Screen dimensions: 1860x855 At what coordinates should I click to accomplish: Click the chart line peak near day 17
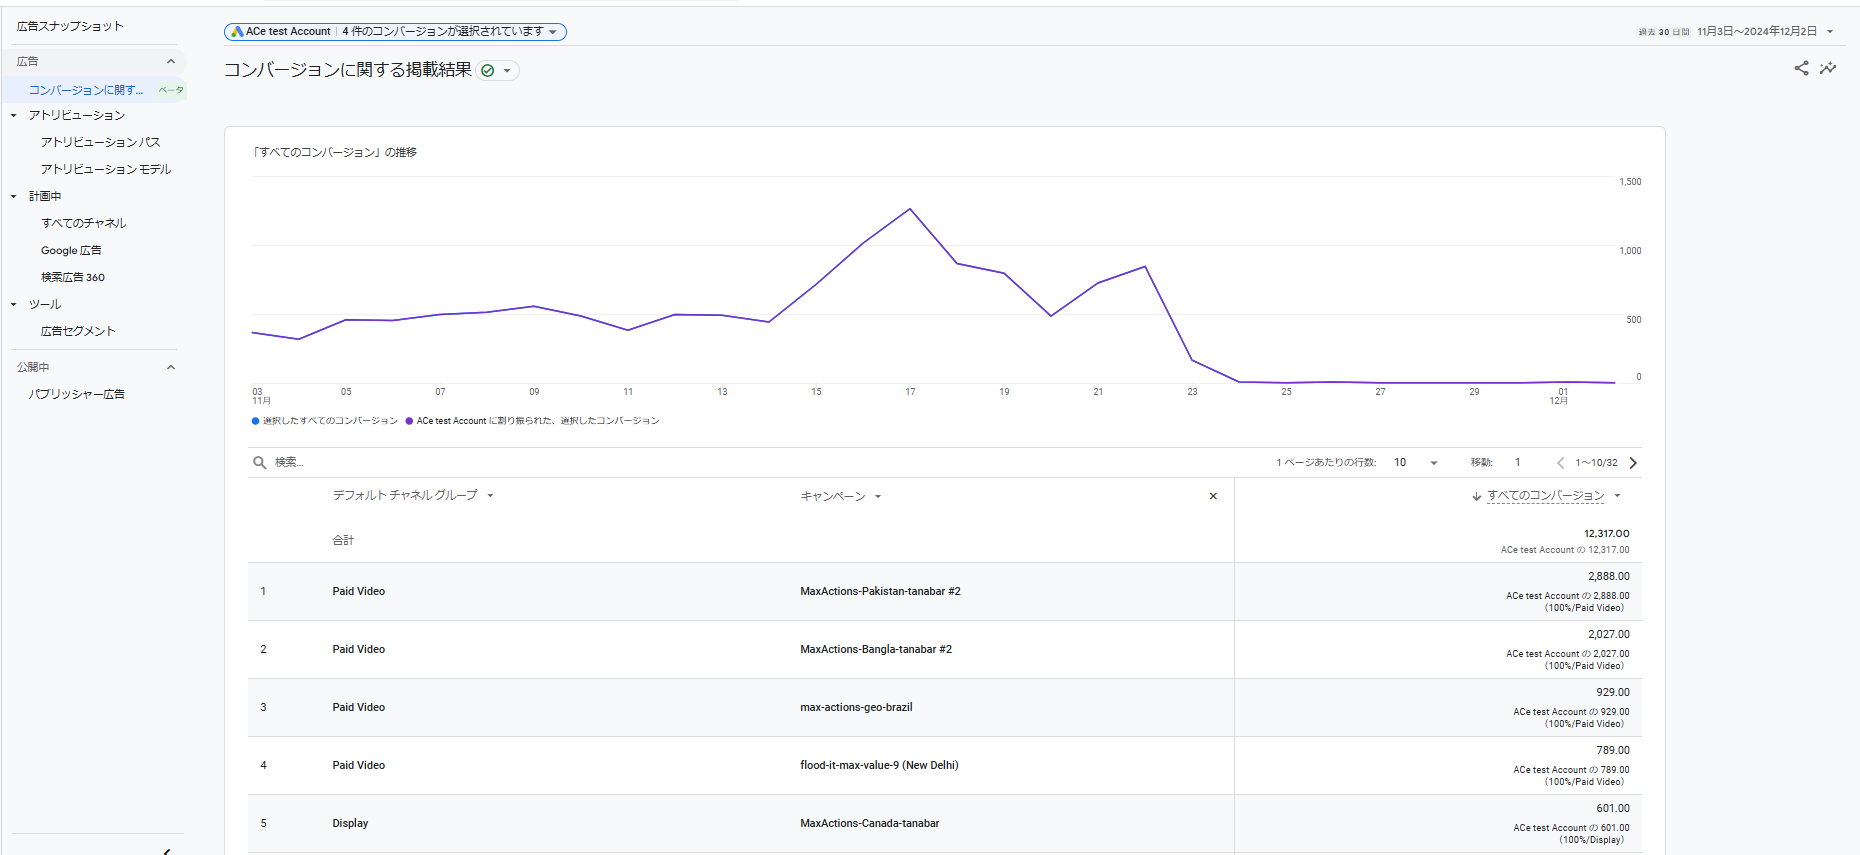pos(910,209)
